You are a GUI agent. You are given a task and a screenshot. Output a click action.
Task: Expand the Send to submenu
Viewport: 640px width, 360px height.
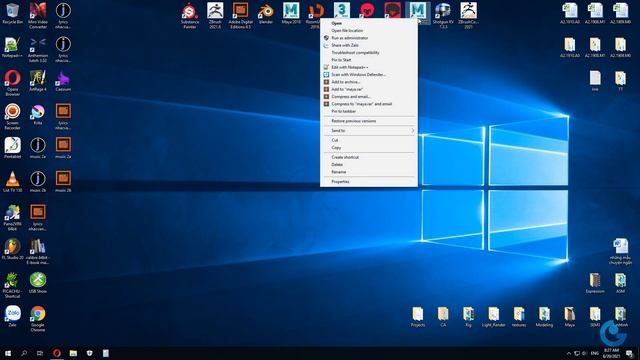[x=369, y=131]
